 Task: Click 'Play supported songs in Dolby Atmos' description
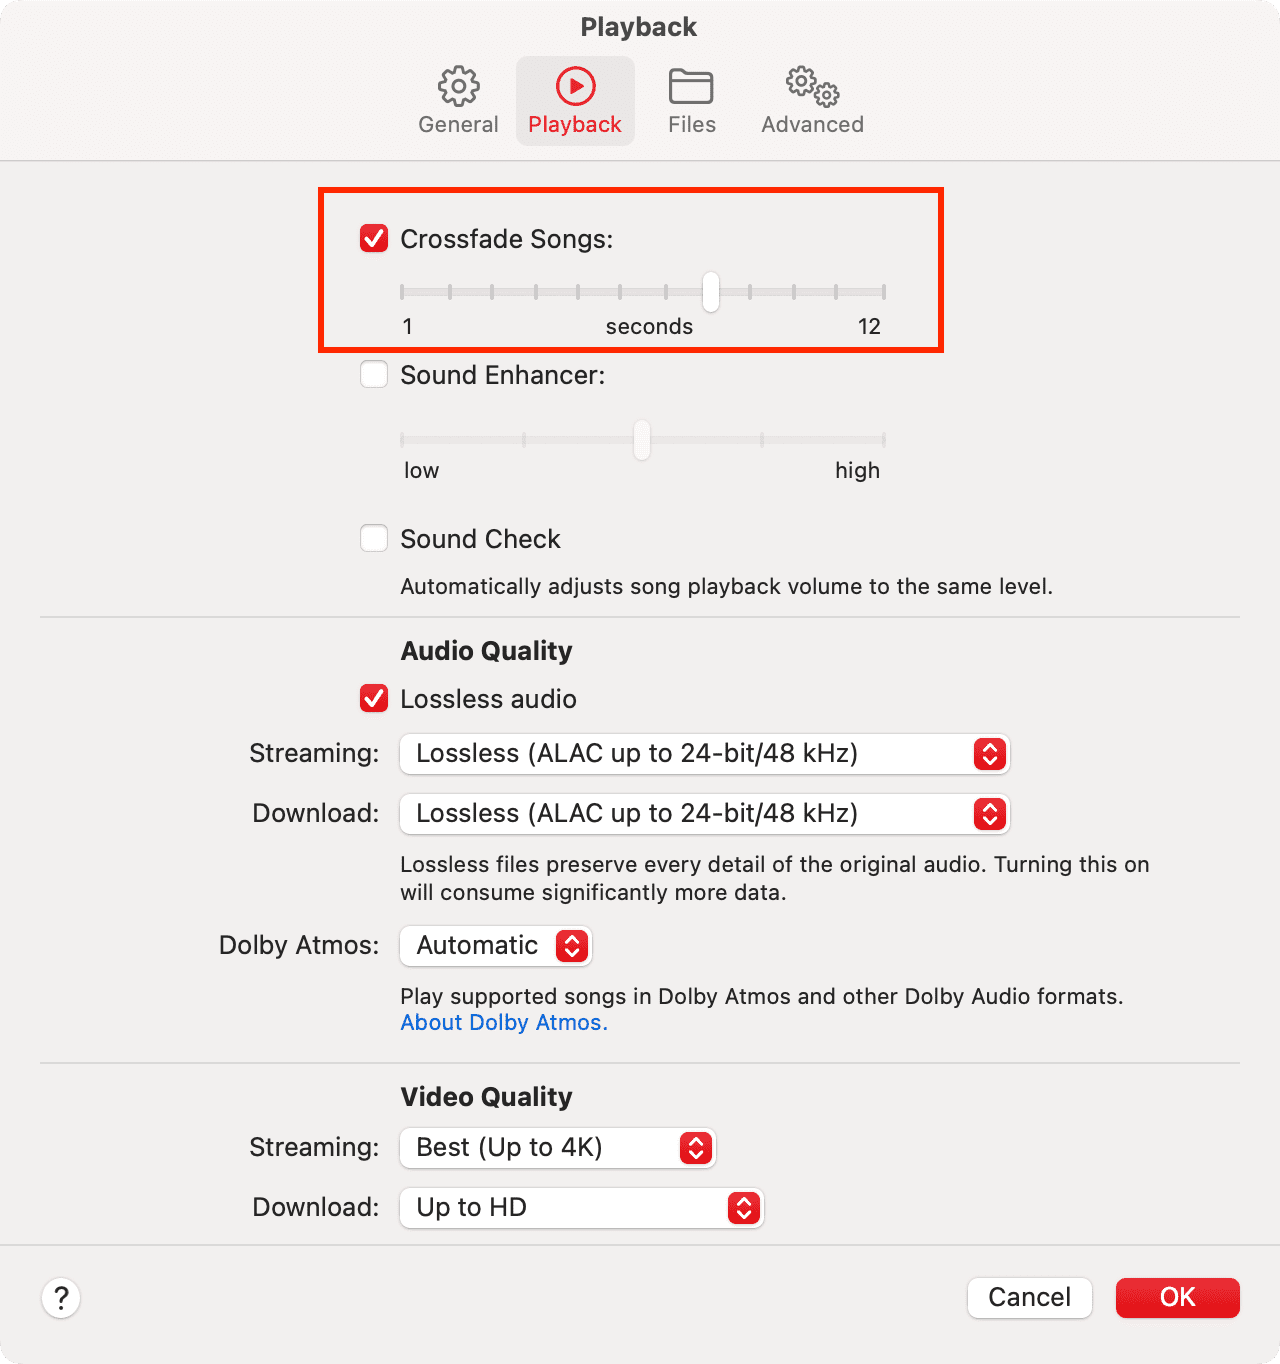point(762,996)
